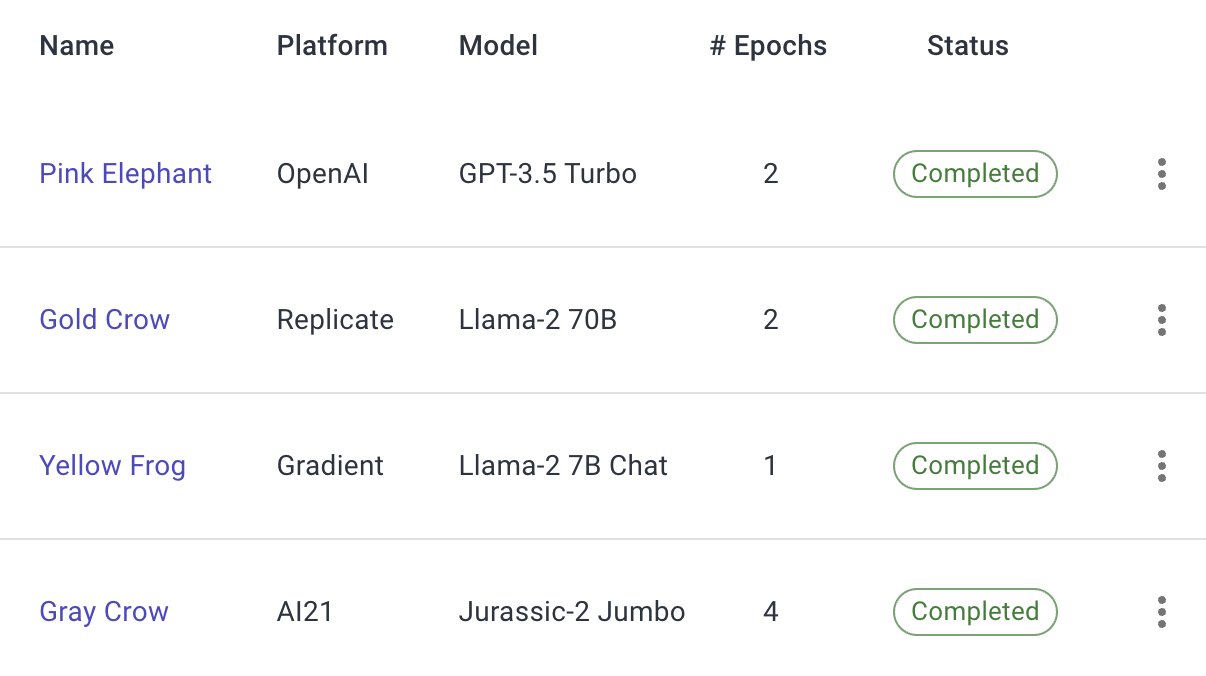Open the Pink Elephant fine-tune link
1206x676 pixels.
click(x=125, y=174)
